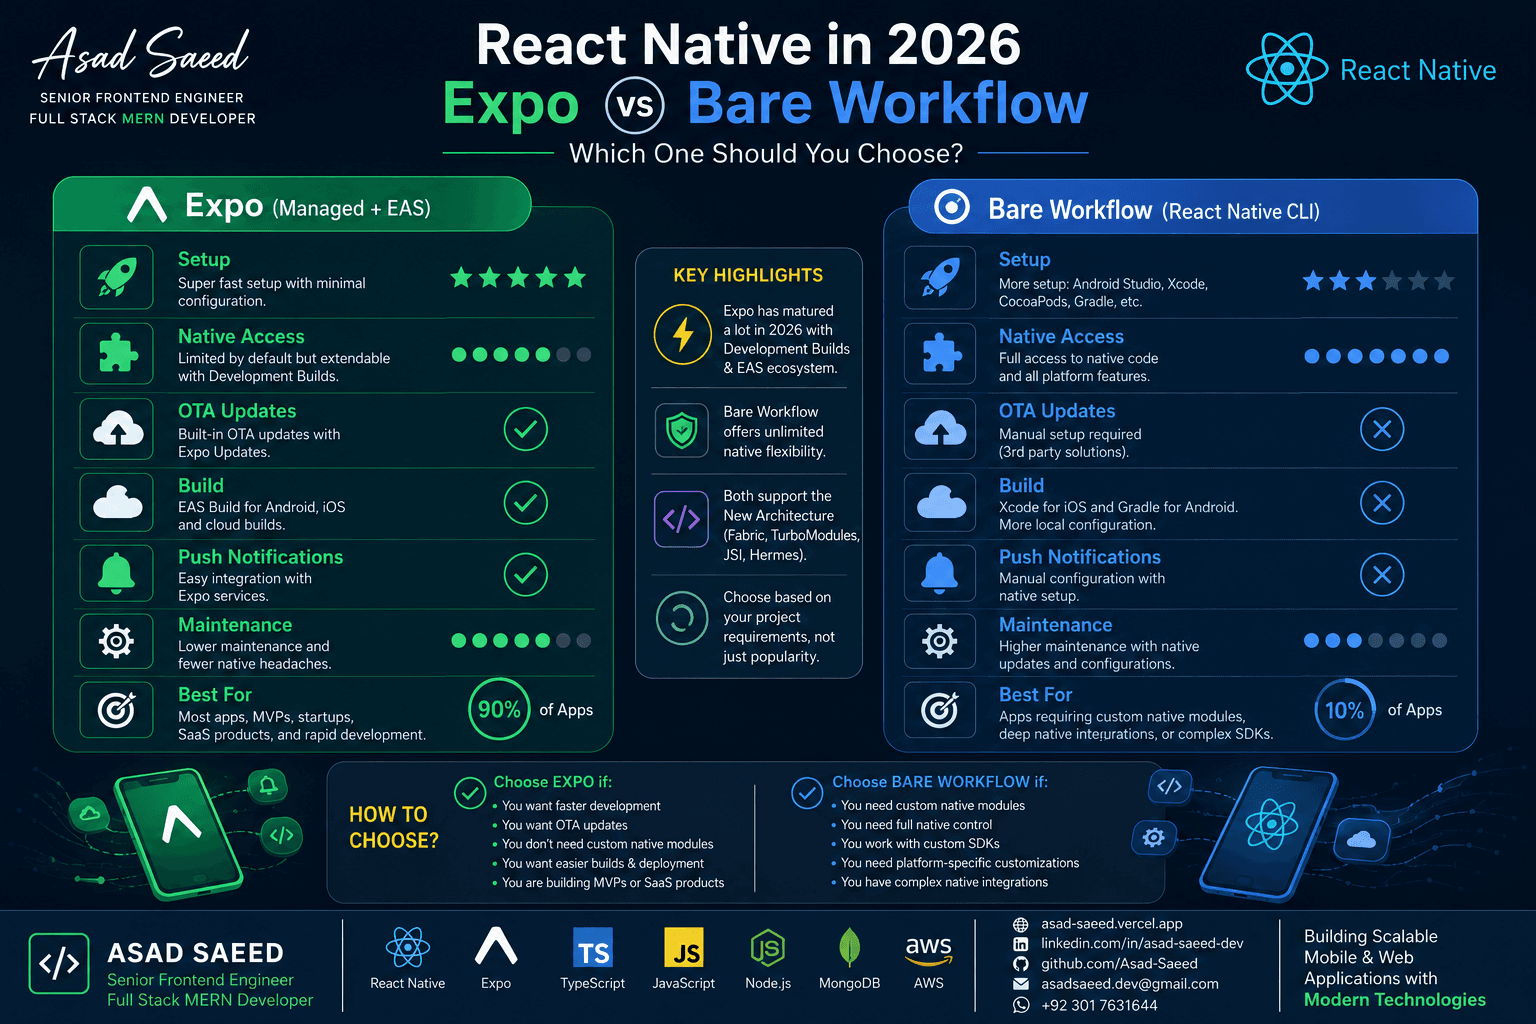This screenshot has height=1024, width=1536.
Task: Click the 'Which One Should You Choose?' subtitle
Action: coord(766,153)
